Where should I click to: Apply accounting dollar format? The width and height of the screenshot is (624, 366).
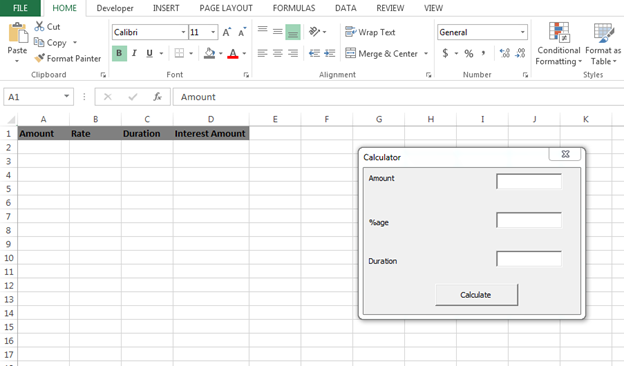click(x=445, y=53)
